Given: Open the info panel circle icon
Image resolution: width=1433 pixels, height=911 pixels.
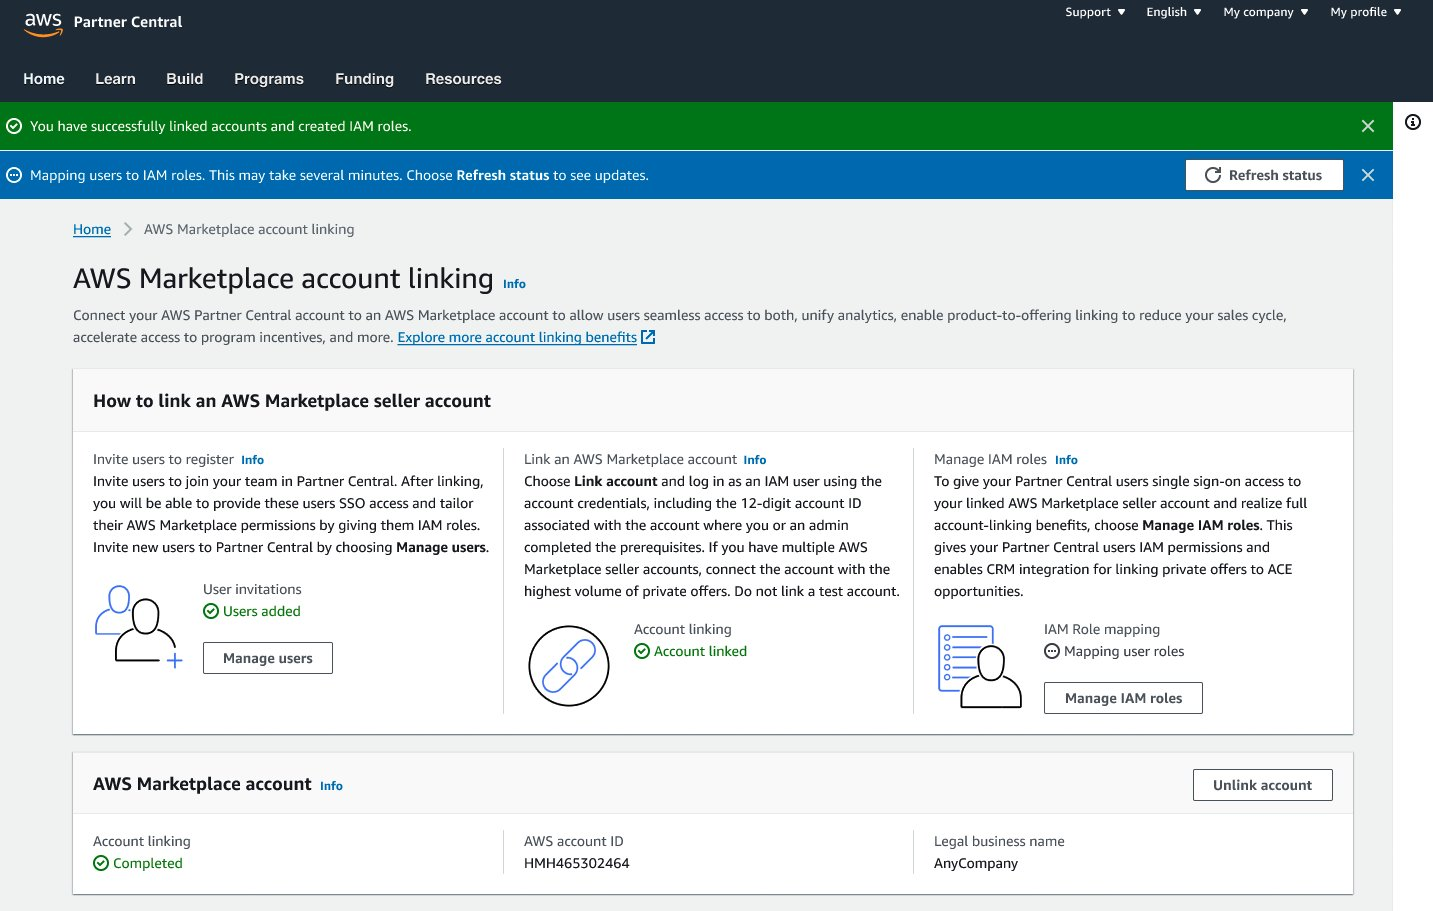Looking at the screenshot, I should tap(1413, 122).
